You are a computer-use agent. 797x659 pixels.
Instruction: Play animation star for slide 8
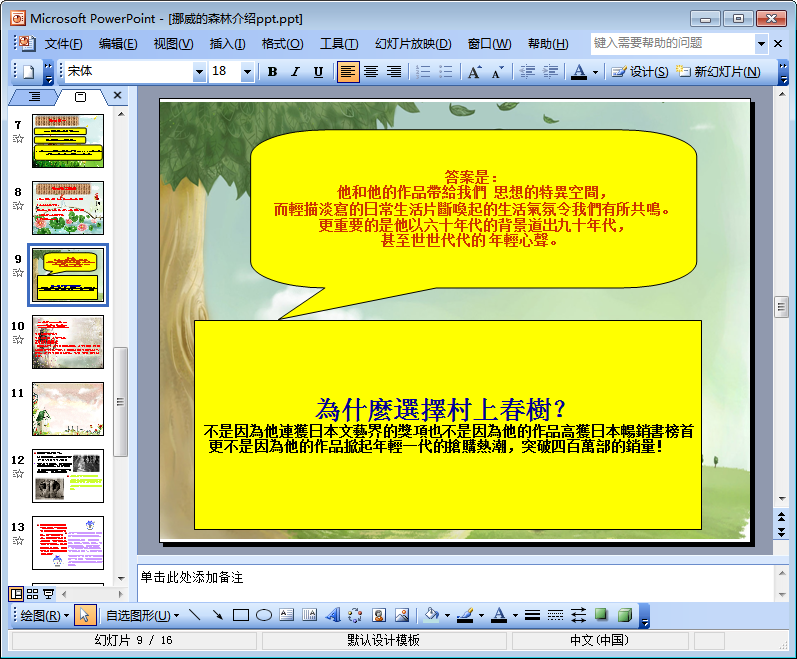[x=18, y=206]
